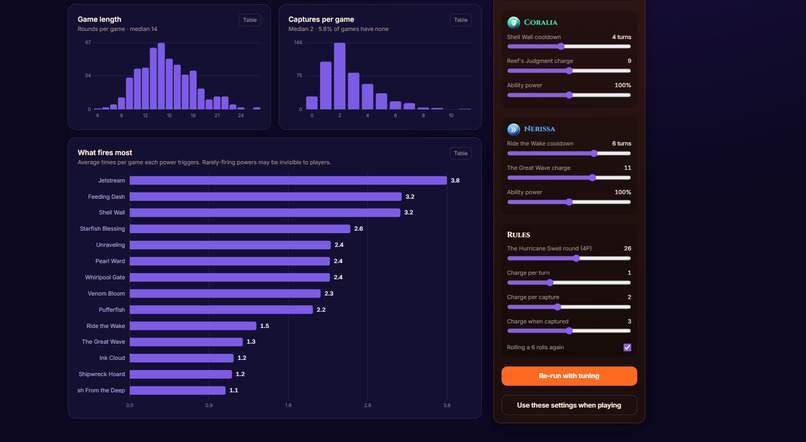This screenshot has width=806, height=442.
Task: Click Use these settings when playing
Action: coord(569,405)
